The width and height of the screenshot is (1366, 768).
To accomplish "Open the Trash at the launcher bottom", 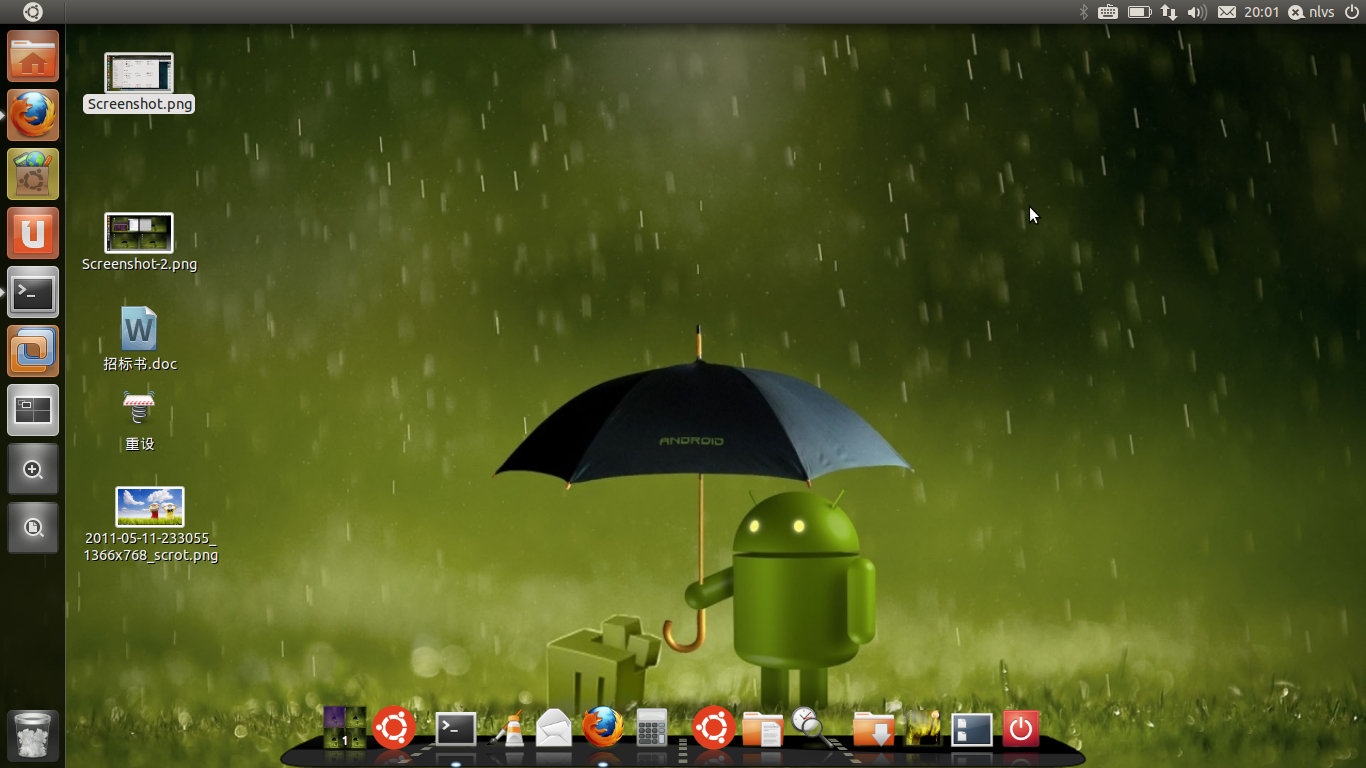I will pos(33,736).
